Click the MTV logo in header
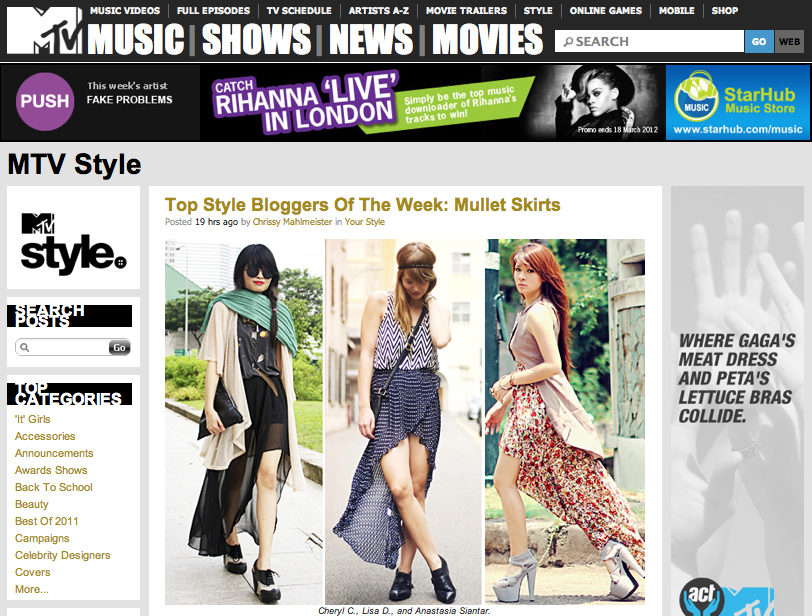Screen dimensions: 812x616 tap(44, 31)
